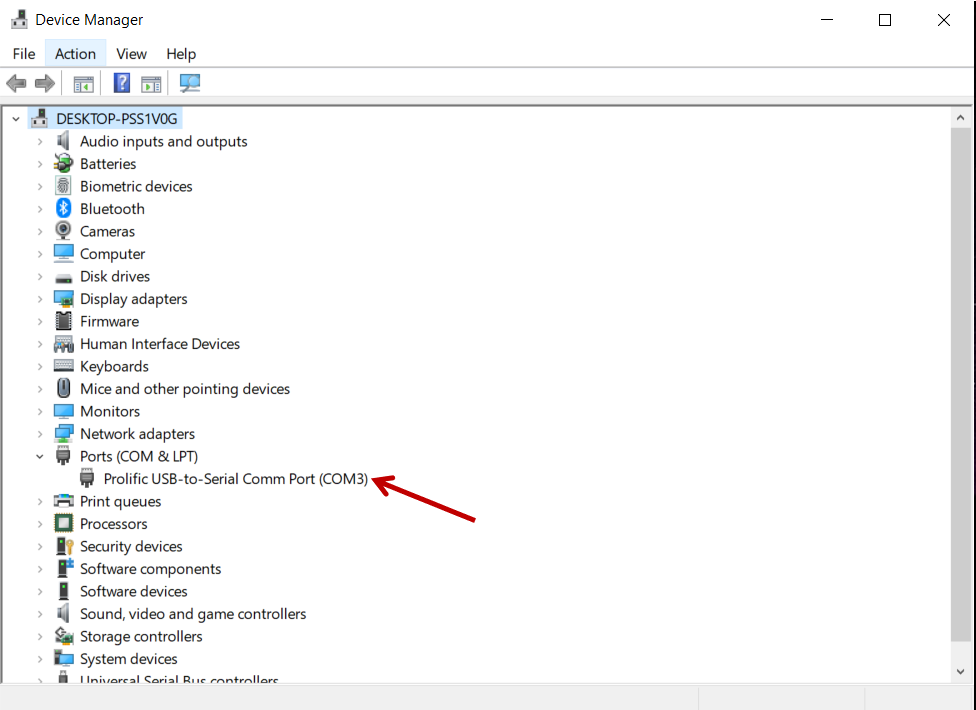Screen dimensions: 976x710
Task: Open Help via the blue question mark icon
Action: [122, 83]
